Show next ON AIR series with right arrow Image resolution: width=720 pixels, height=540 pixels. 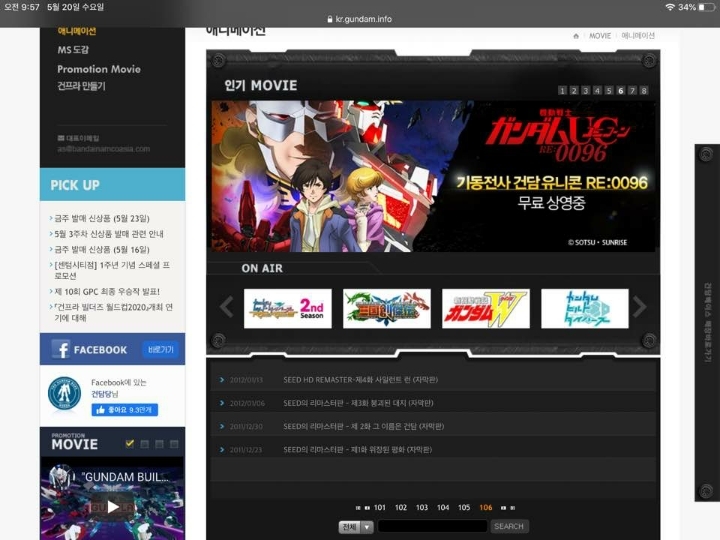coord(640,307)
